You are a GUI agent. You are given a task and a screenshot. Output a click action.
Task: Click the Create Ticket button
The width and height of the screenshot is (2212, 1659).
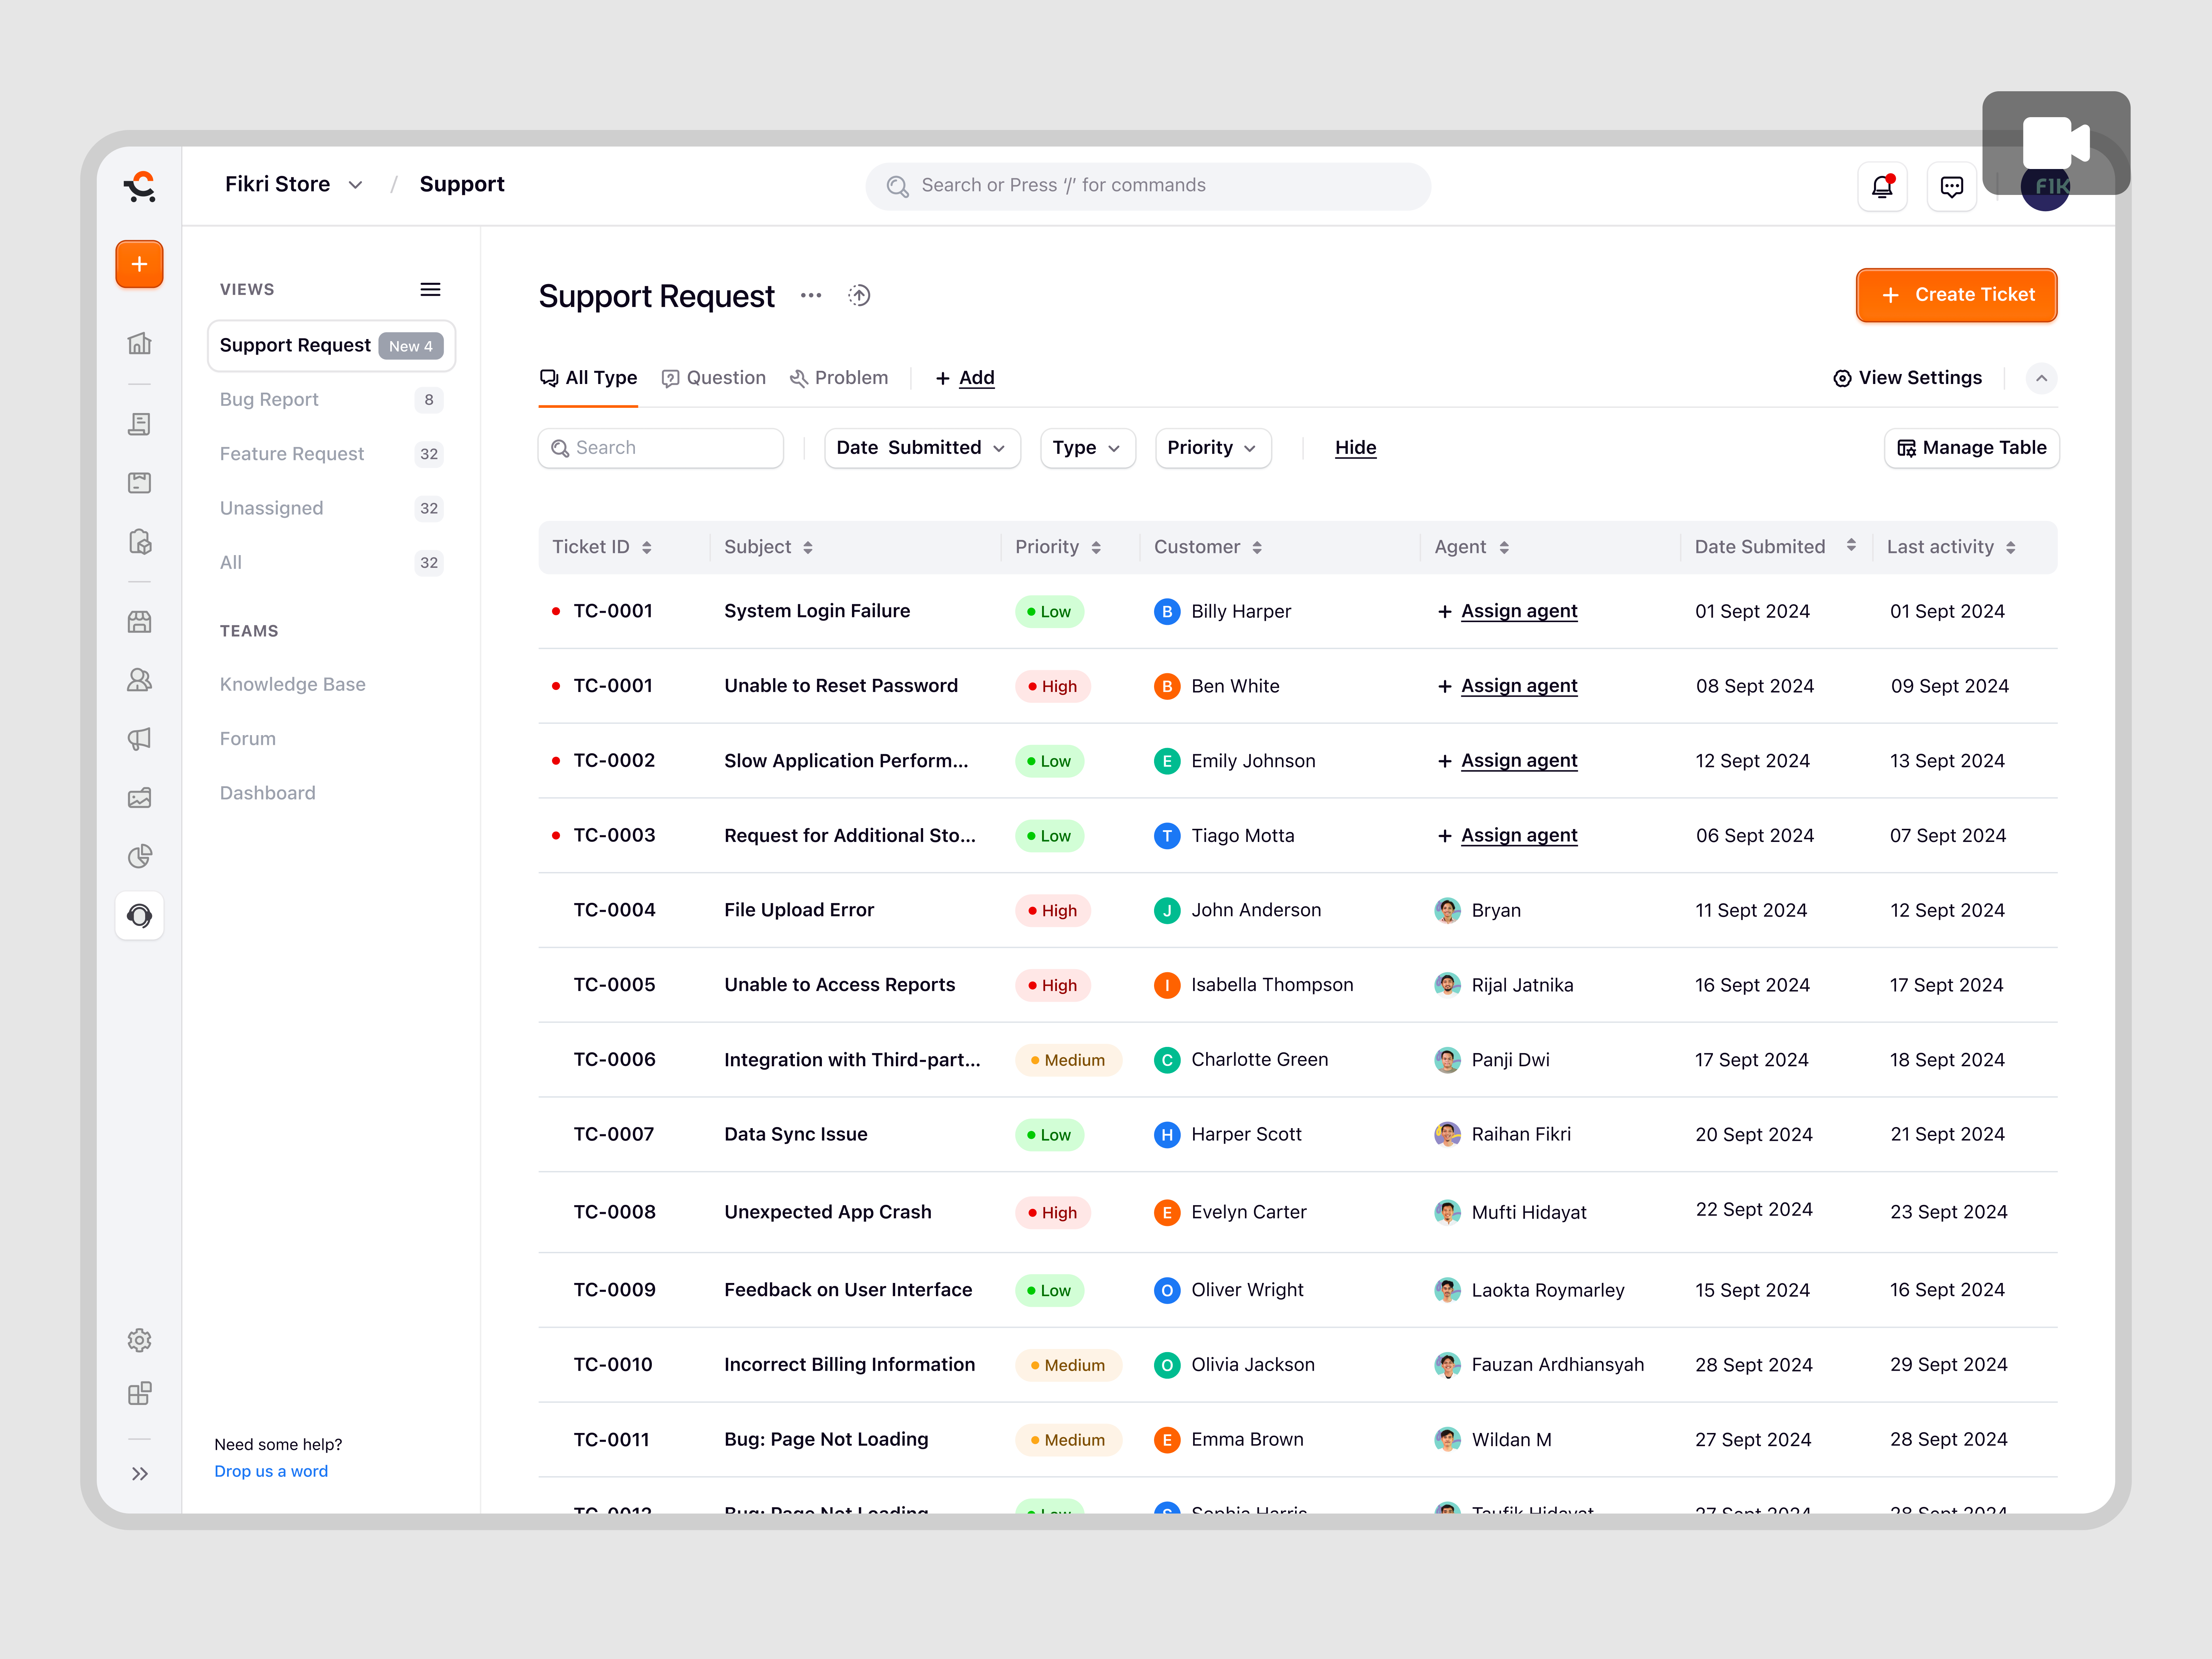1955,295
